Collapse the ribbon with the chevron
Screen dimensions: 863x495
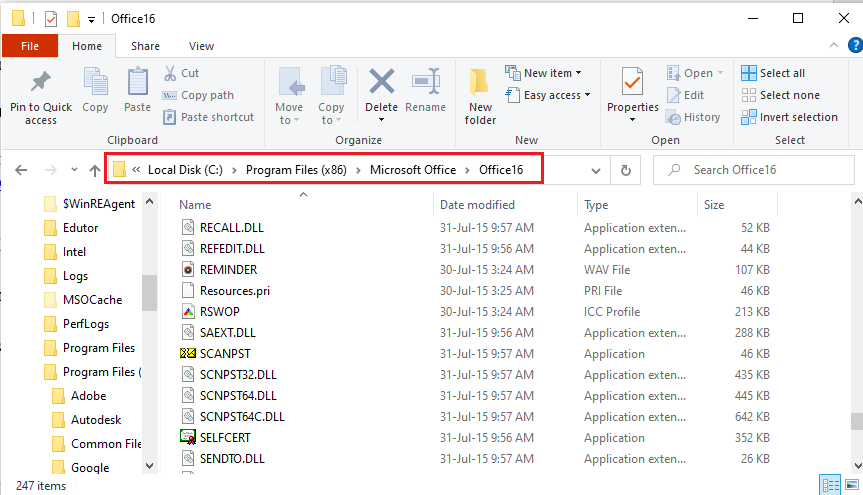coord(834,45)
